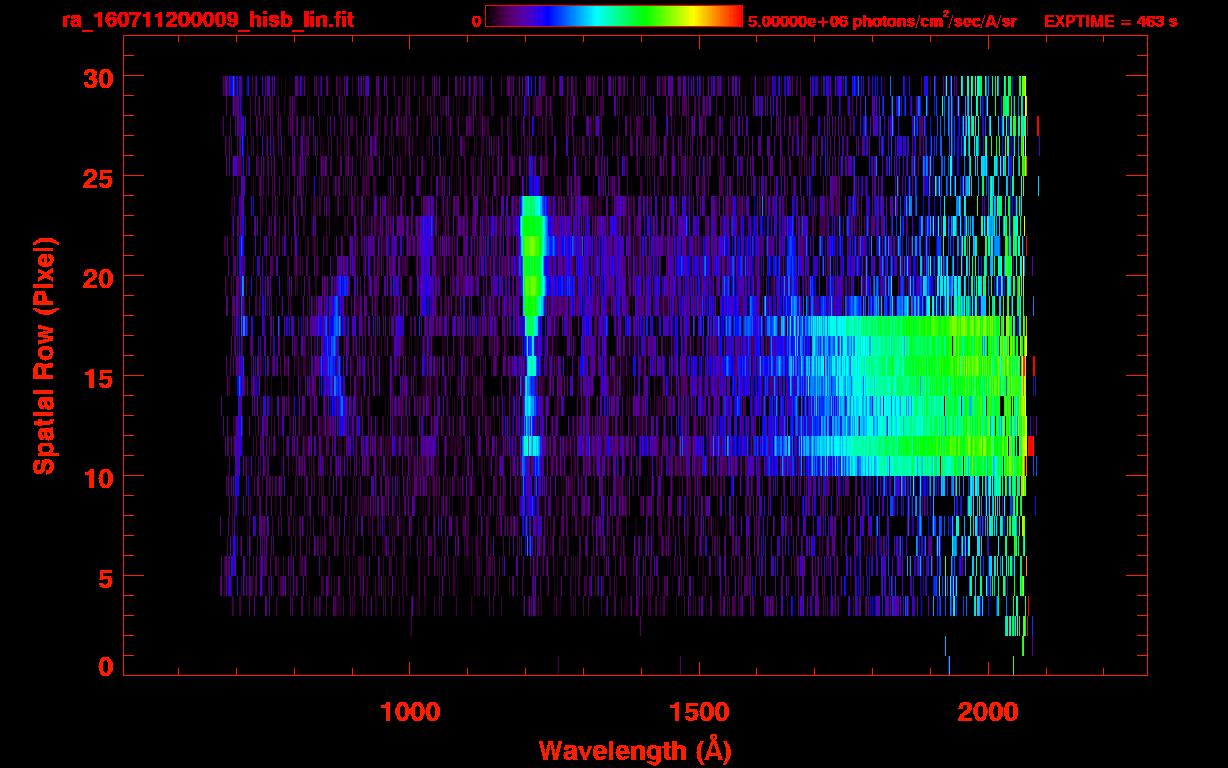
Task: Click the 1500 tick label on the wavelength axis
Action: [698, 712]
